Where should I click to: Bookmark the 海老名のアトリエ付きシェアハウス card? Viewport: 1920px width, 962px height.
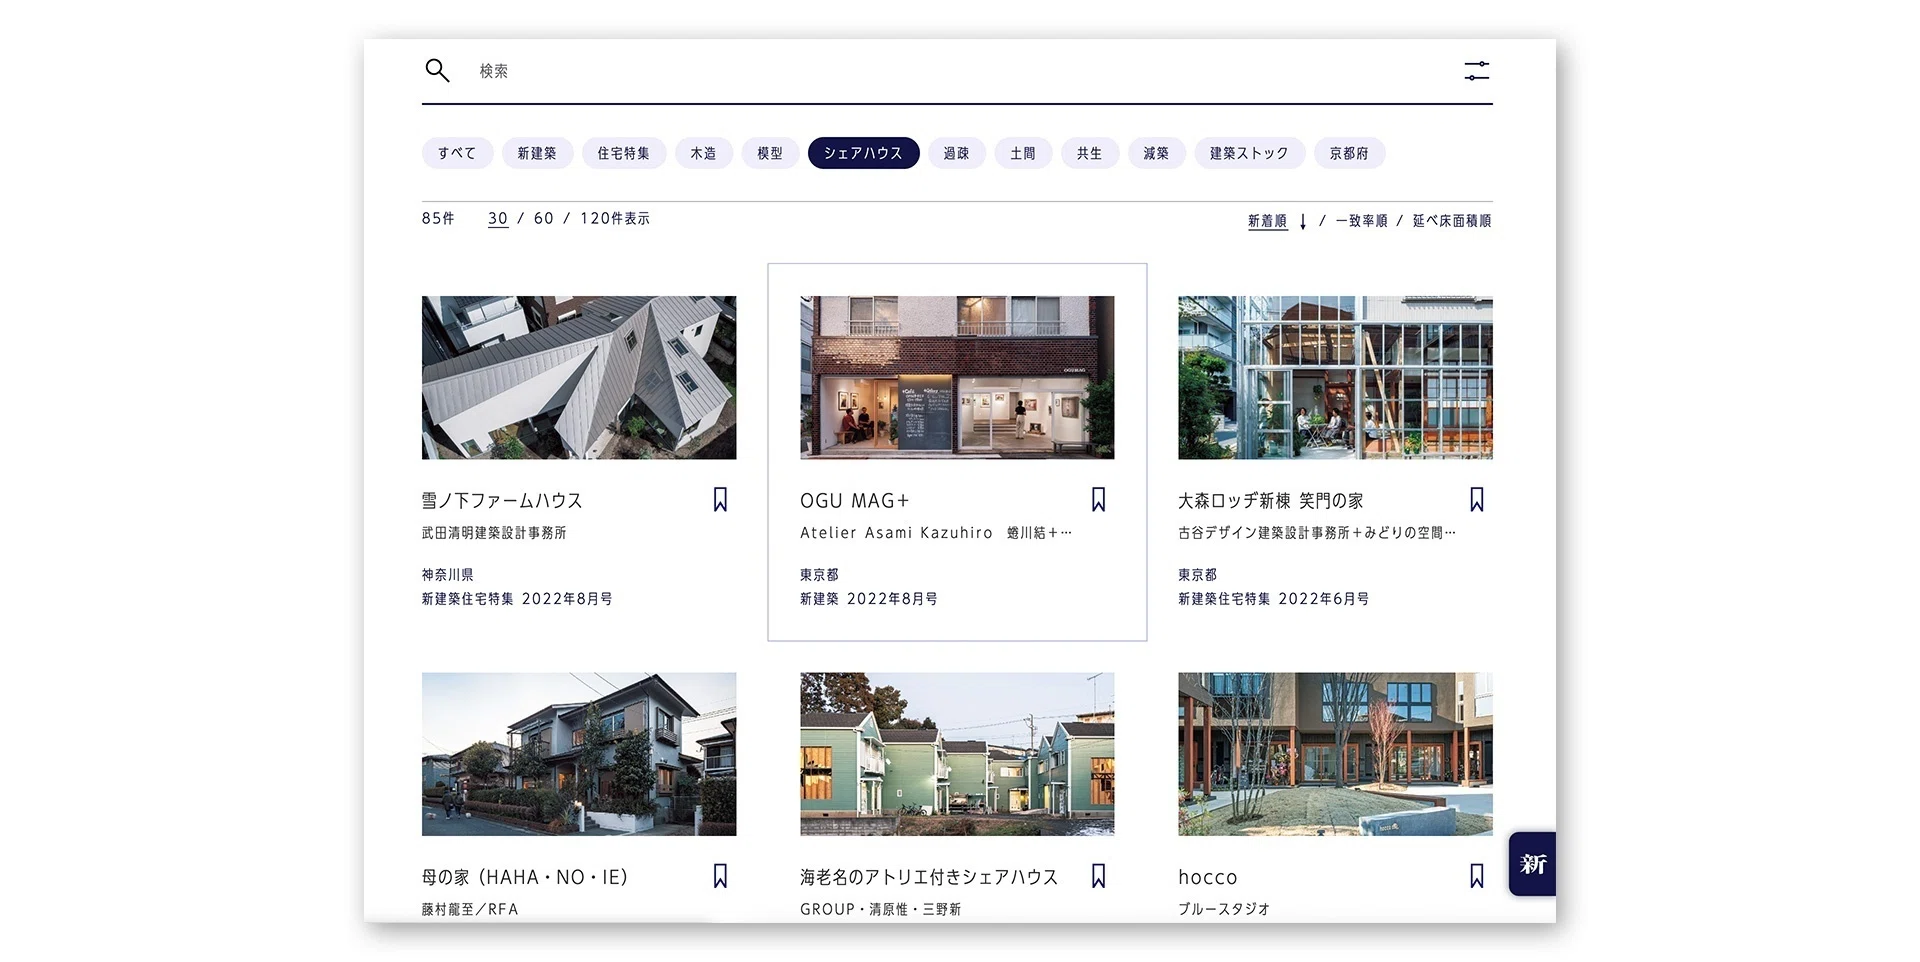(x=1098, y=876)
